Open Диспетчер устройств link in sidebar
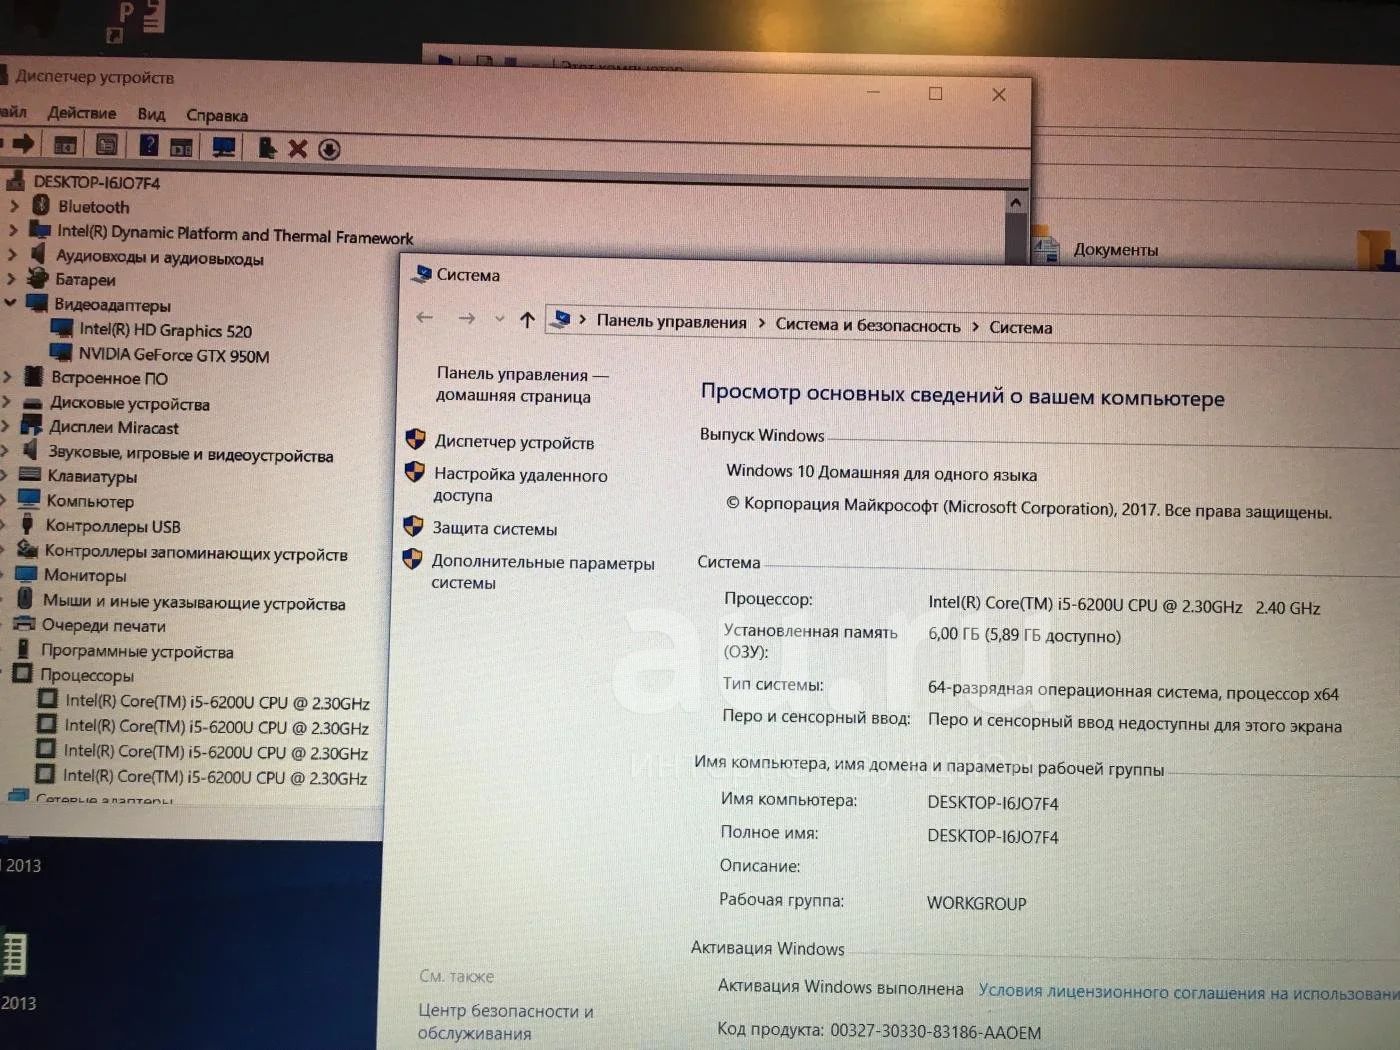 pos(514,442)
